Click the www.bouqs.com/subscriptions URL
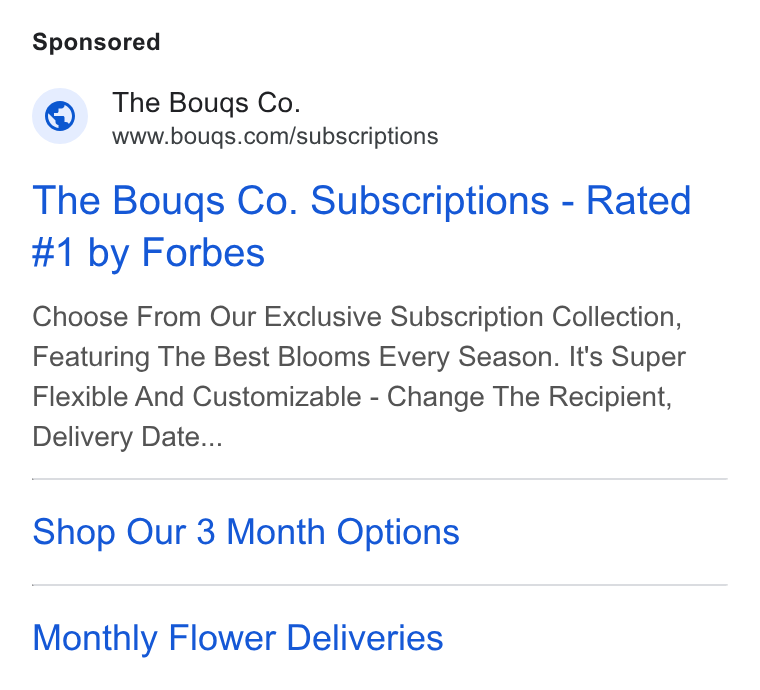Screen dimensions: 760x690 (275, 136)
